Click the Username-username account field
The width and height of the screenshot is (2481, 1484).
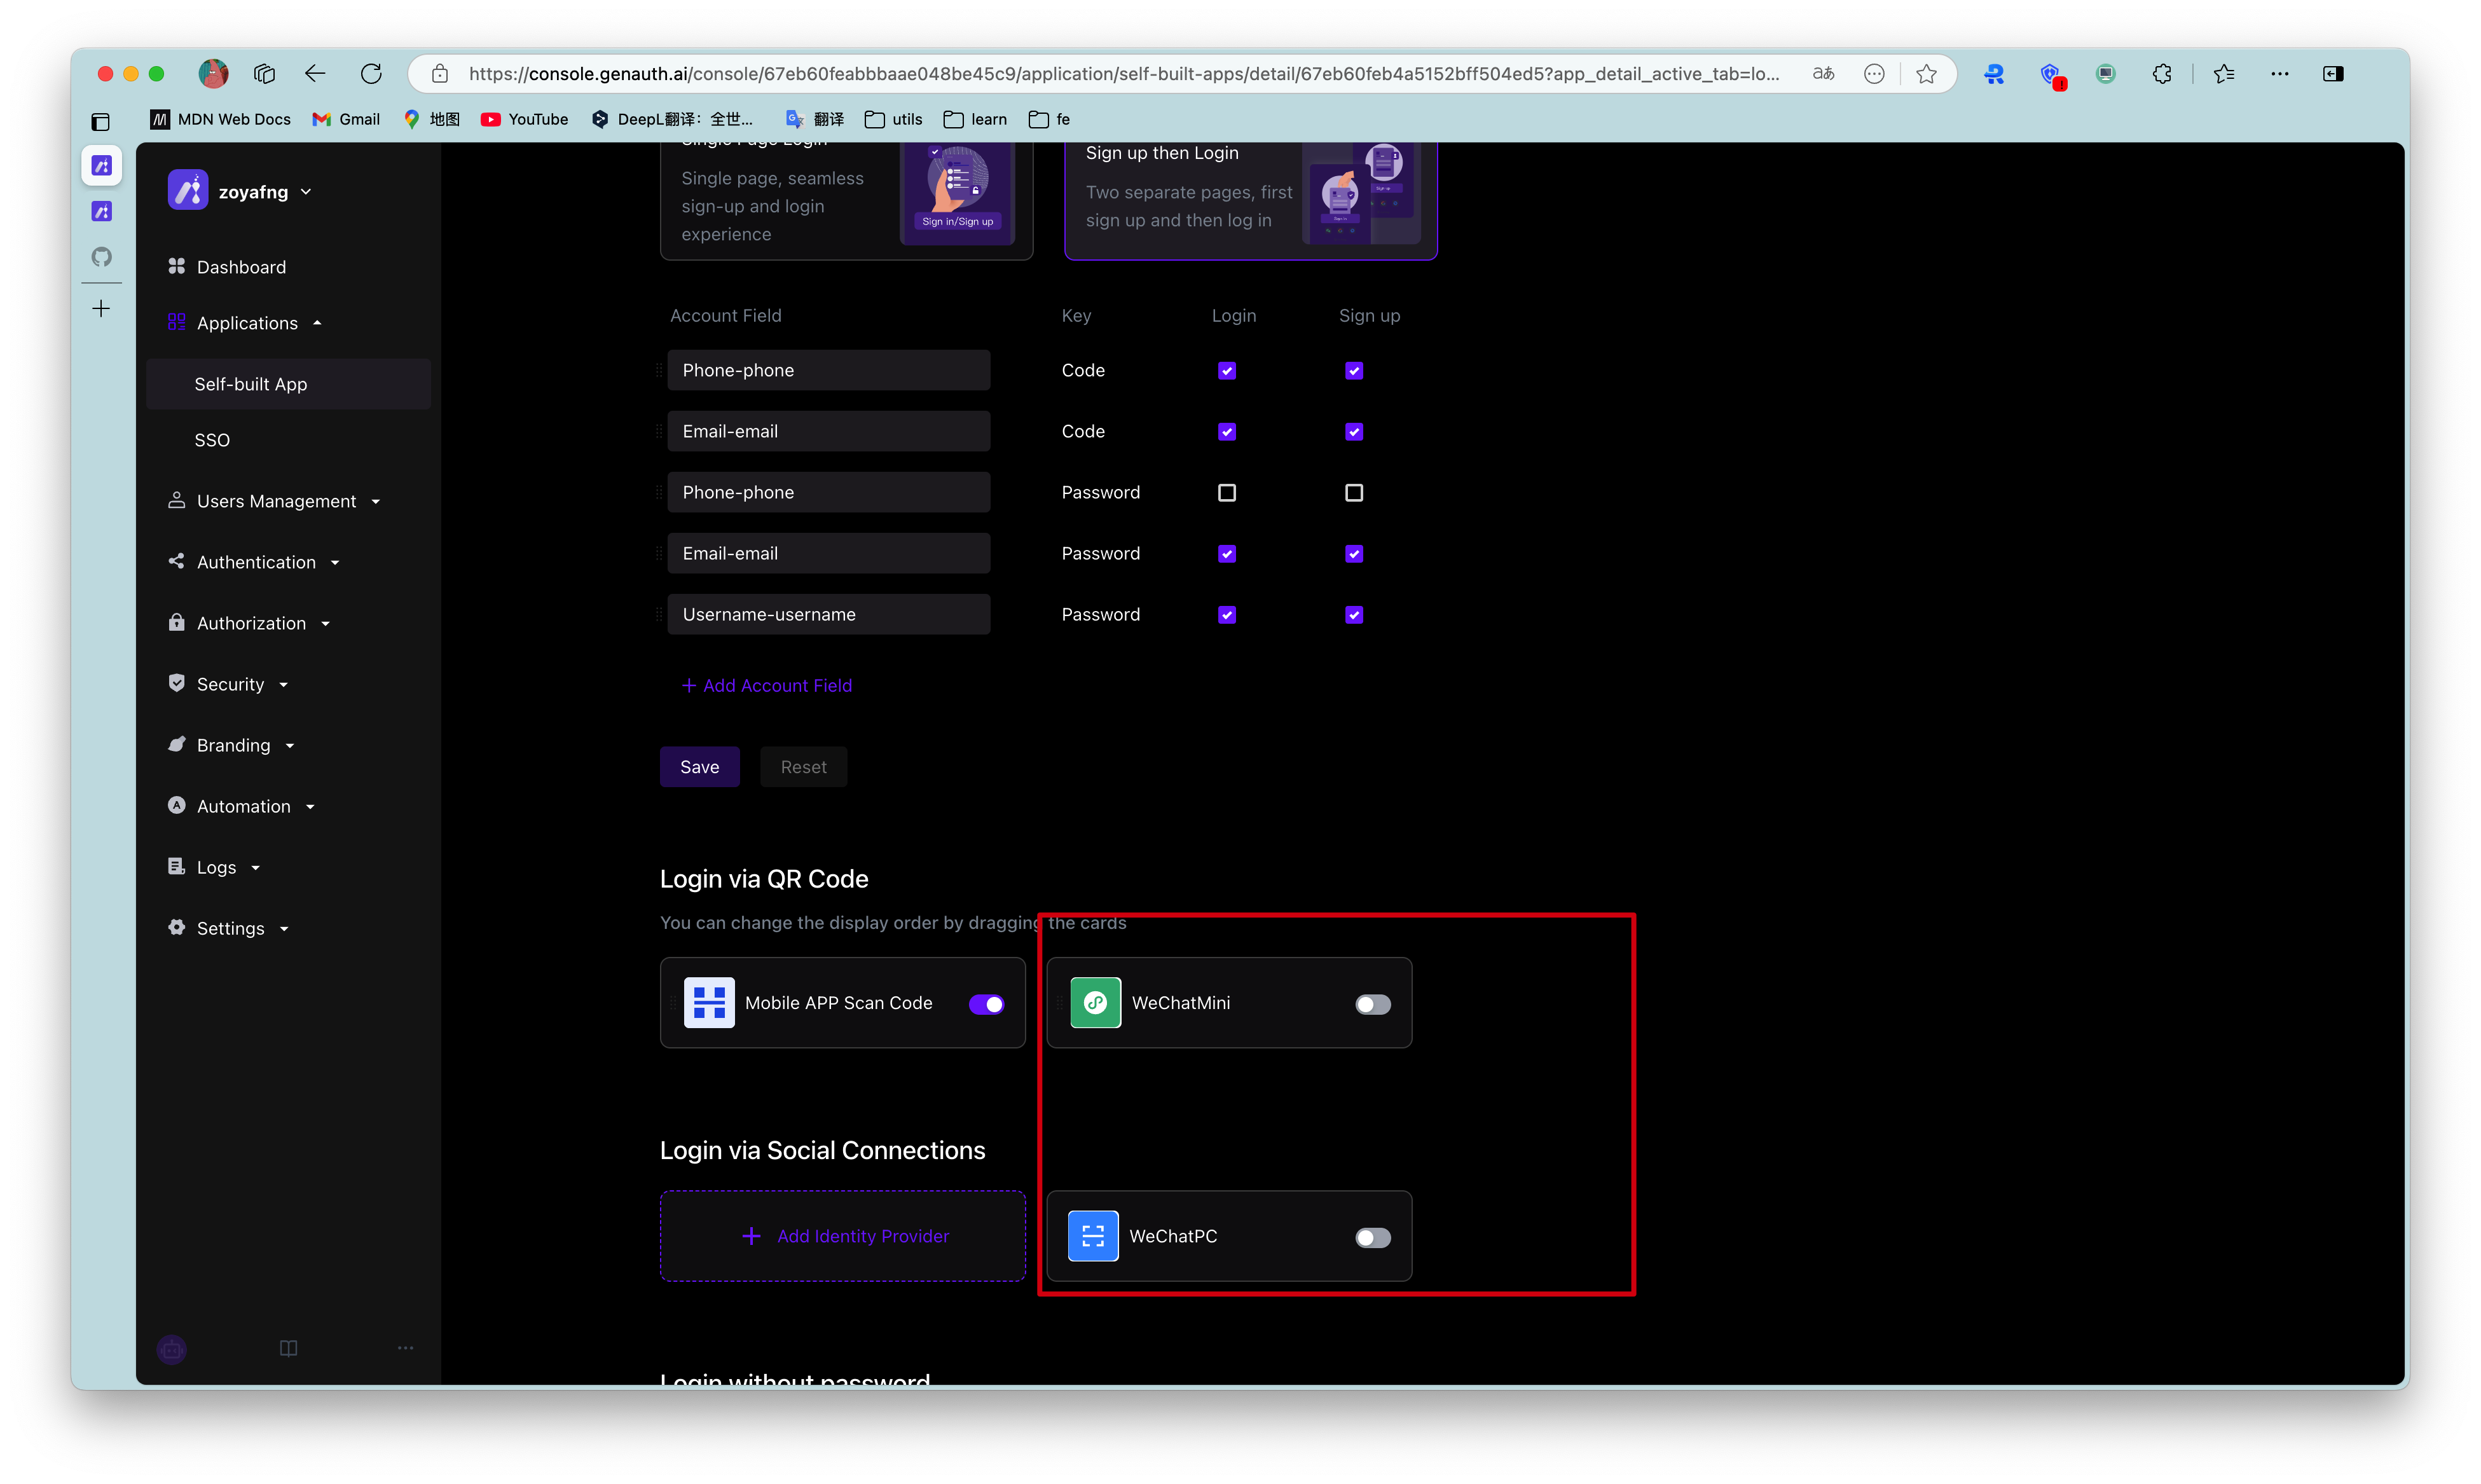(828, 615)
